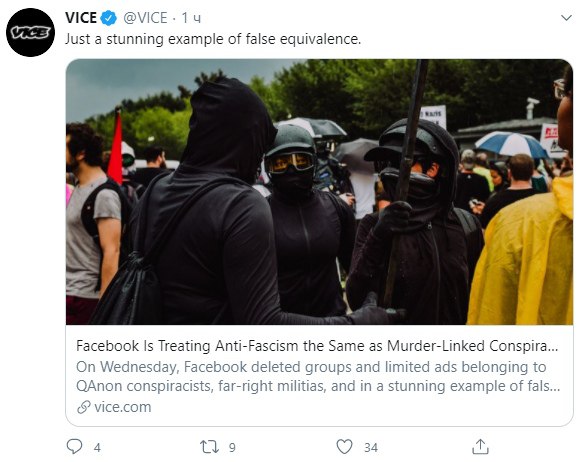Viewport: 585px width, 462px height.
Task: Open the article headline about Facebook and Anti-Fascism
Action: (x=317, y=346)
